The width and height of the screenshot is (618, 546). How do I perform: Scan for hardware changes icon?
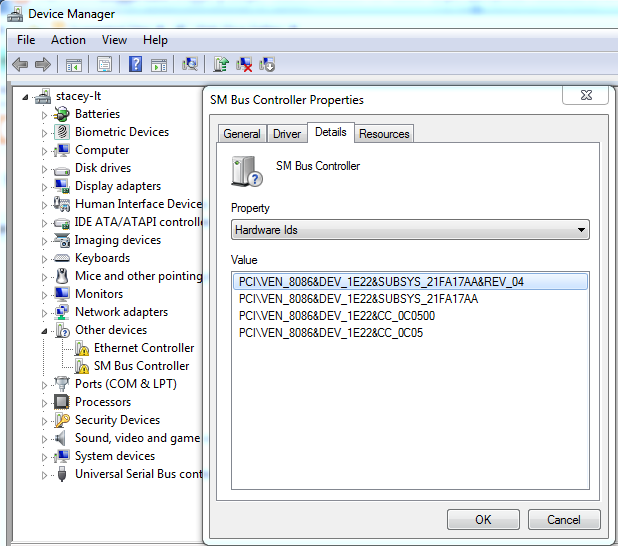[x=190, y=64]
